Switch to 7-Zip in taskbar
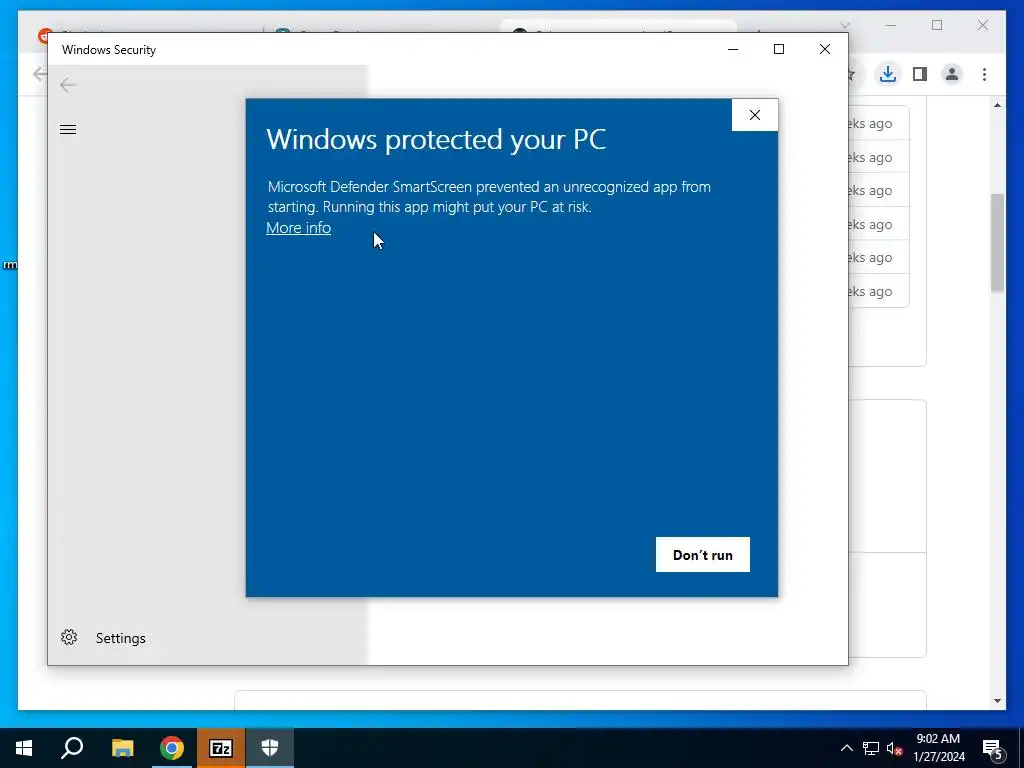This screenshot has height=768, width=1024. coord(221,748)
